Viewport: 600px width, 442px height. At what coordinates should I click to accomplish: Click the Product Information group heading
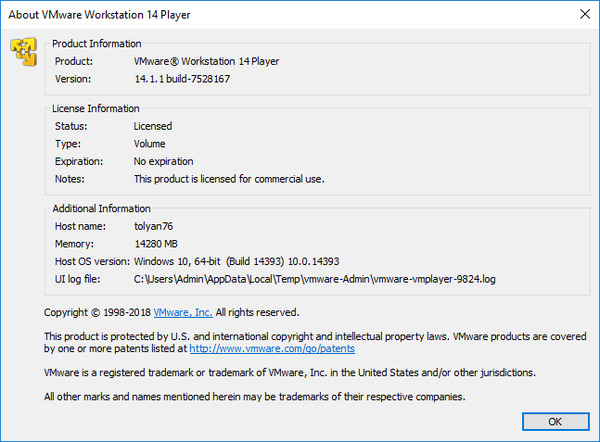[x=97, y=44]
